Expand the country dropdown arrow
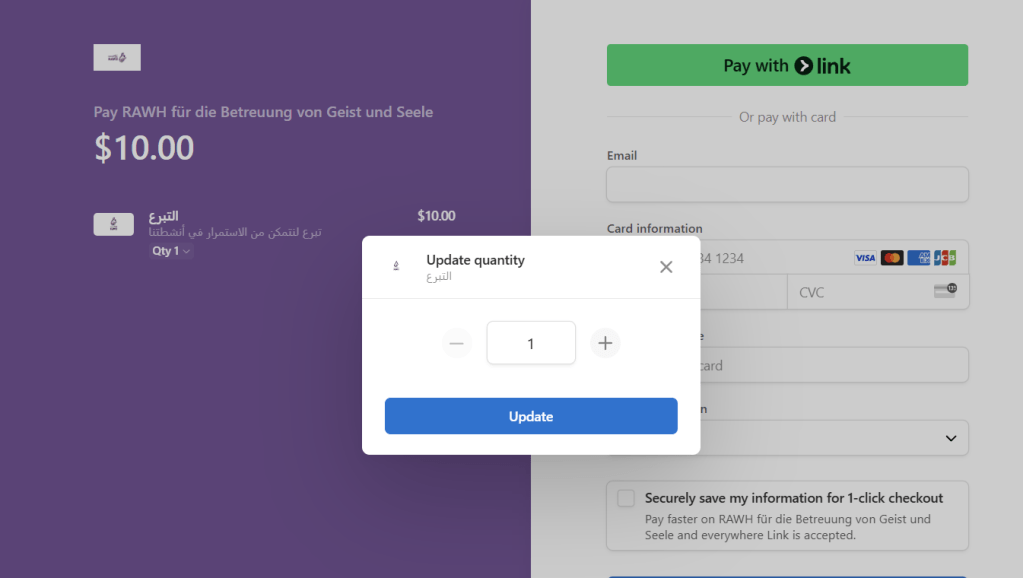The image size is (1023, 578). click(950, 438)
